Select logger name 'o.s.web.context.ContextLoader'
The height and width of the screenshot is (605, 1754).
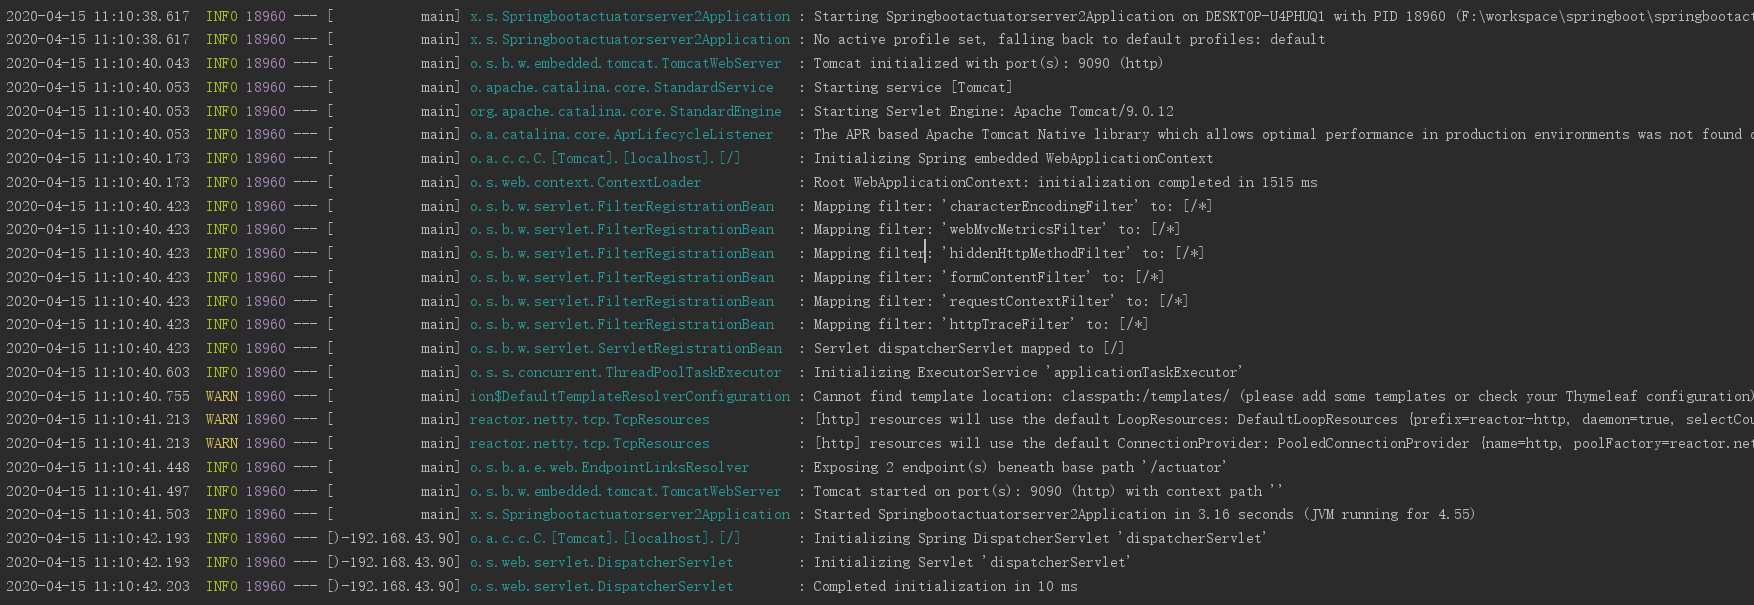[x=586, y=182]
